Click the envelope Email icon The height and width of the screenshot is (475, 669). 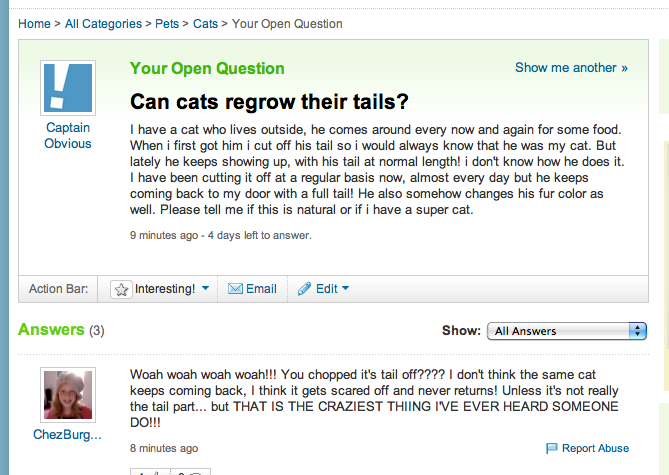[235, 289]
